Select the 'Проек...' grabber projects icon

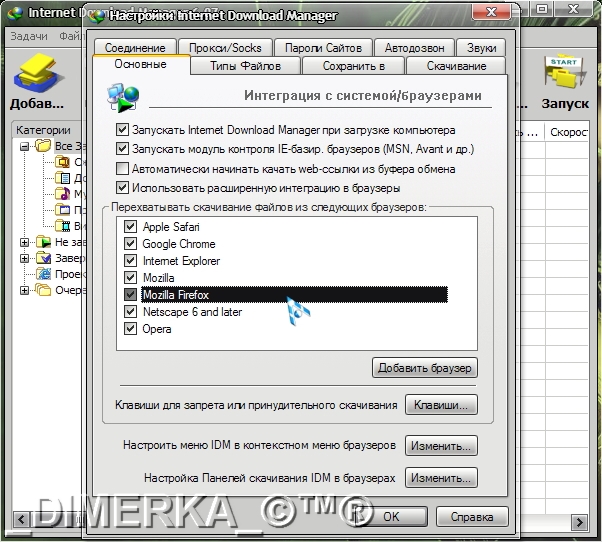[x=42, y=274]
